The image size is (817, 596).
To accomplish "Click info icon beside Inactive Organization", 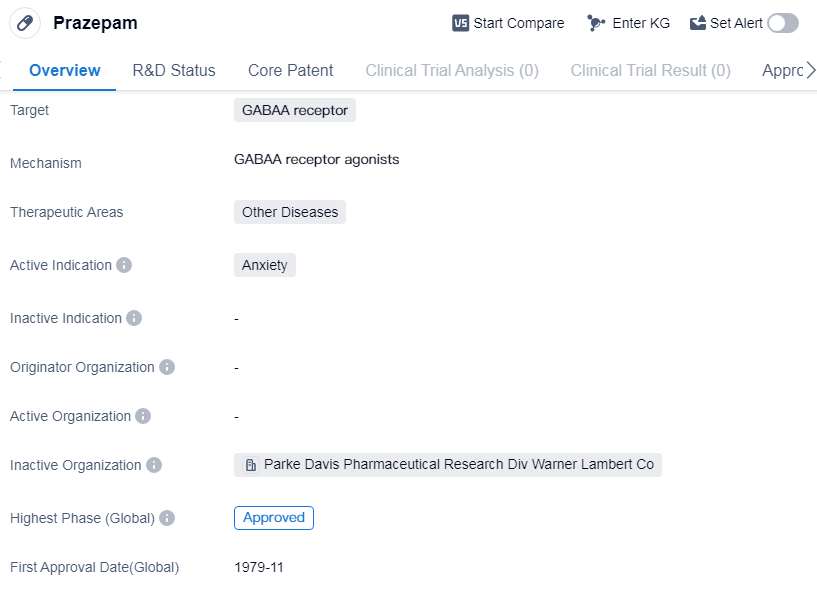I will (x=154, y=465).
